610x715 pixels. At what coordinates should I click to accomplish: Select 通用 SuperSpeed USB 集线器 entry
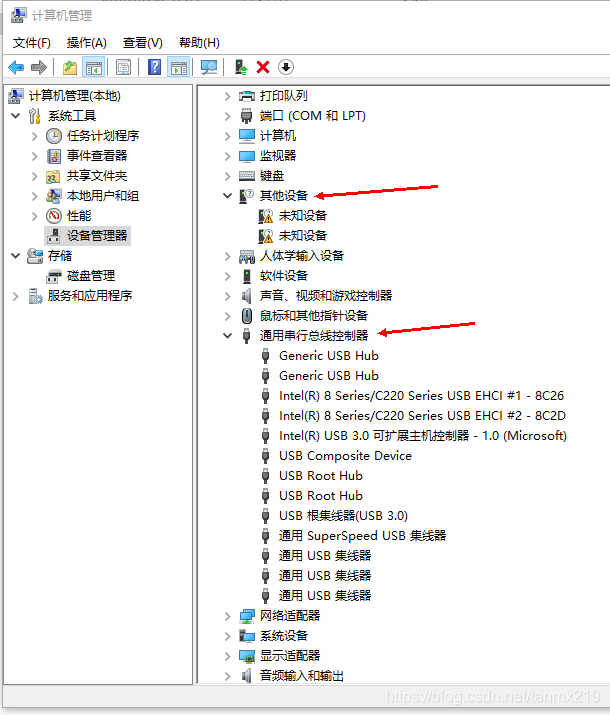(362, 536)
